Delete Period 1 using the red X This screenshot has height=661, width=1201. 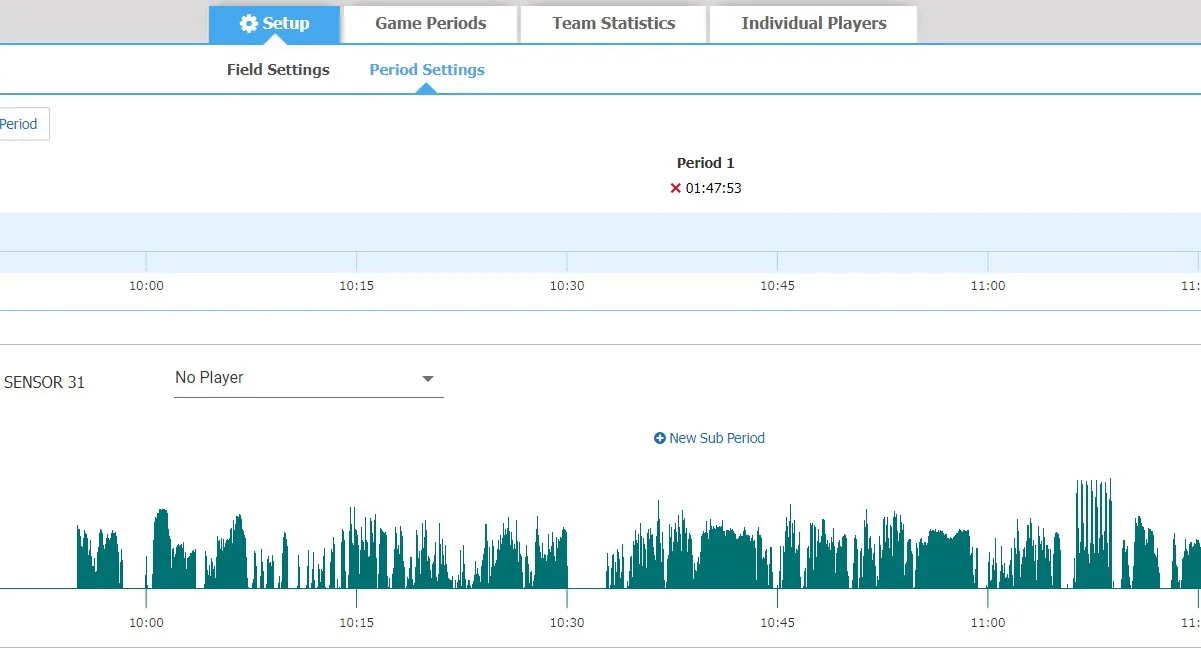pos(676,188)
